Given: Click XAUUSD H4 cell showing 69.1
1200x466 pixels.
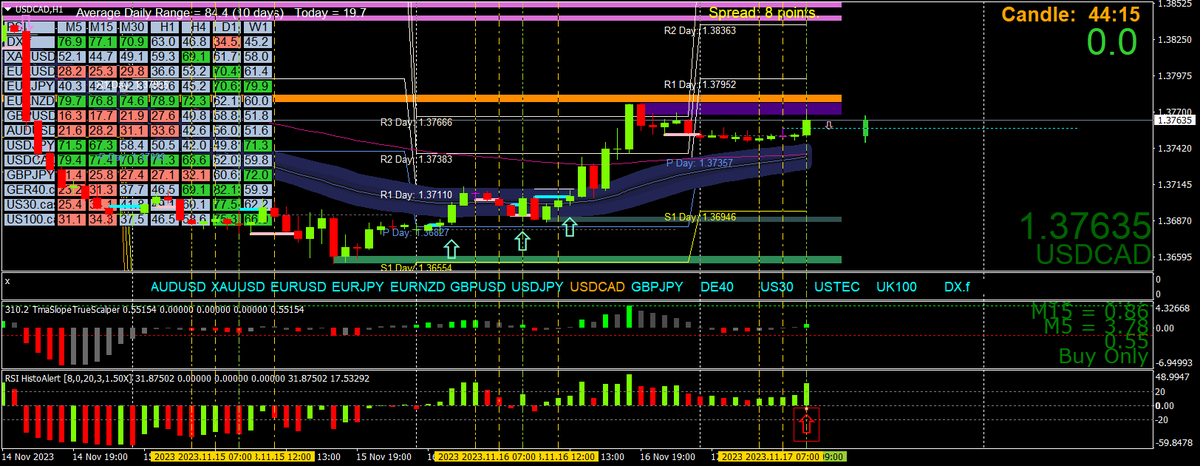Looking at the screenshot, I should click(194, 56).
